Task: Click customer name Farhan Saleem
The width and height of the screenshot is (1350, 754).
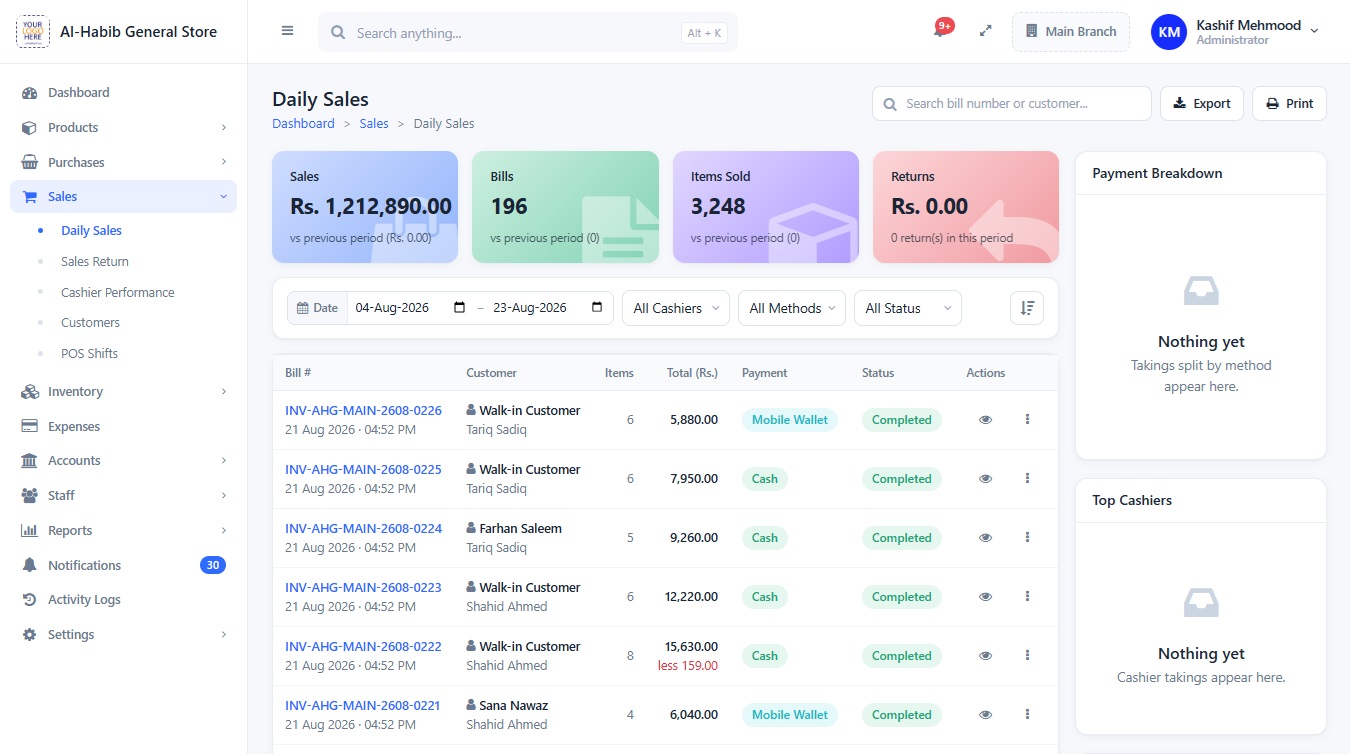Action: pos(520,529)
